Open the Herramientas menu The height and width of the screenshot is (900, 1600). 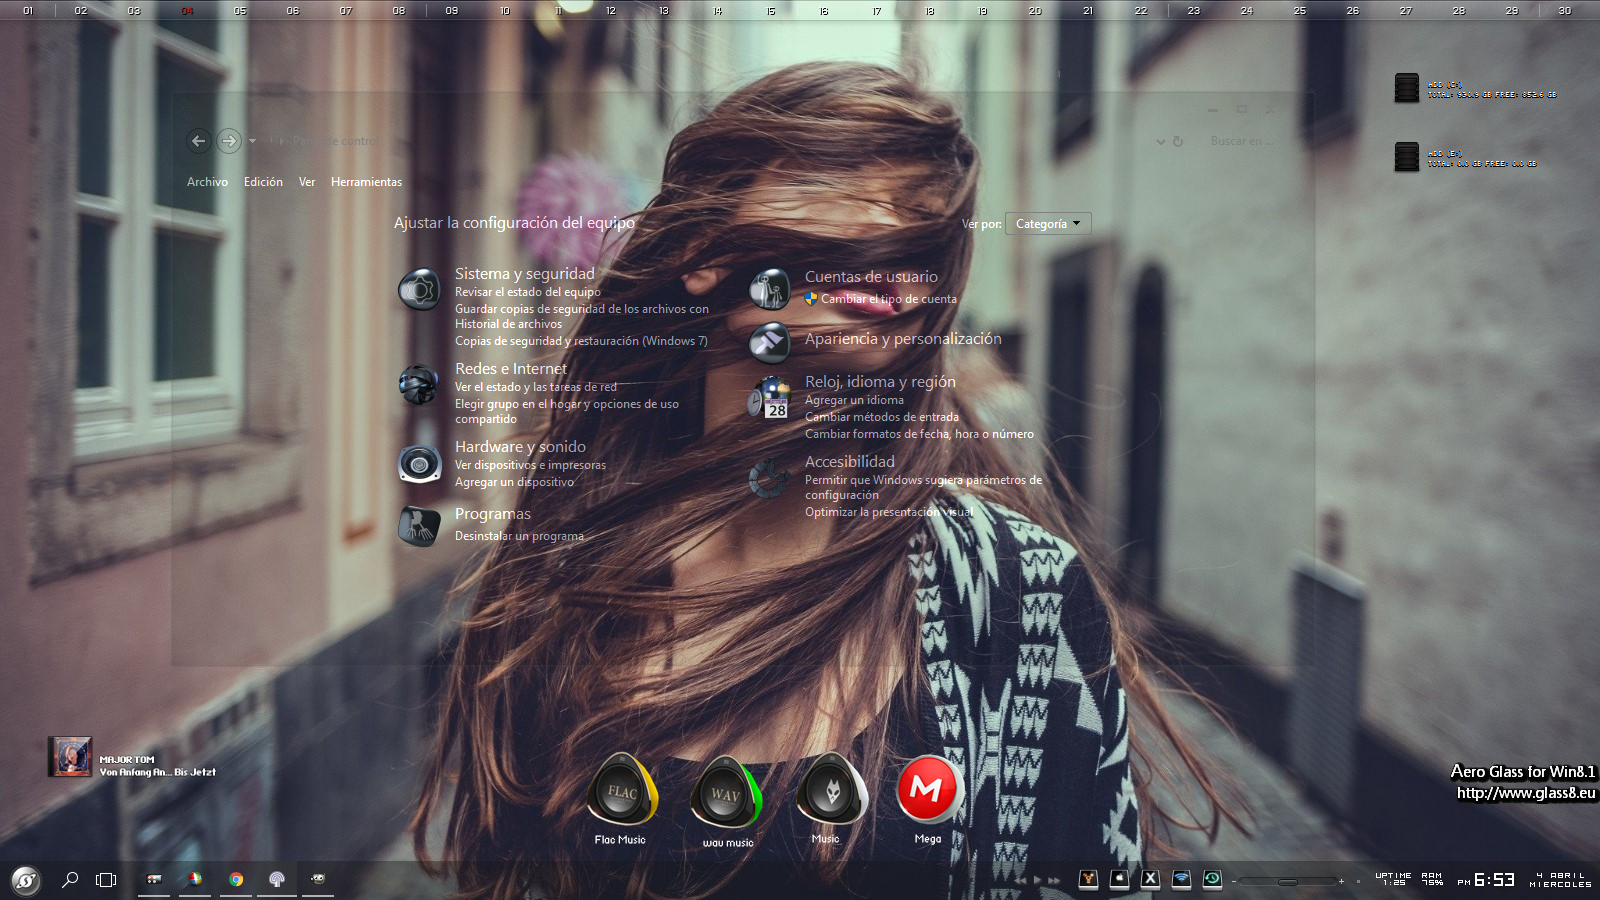pos(366,182)
